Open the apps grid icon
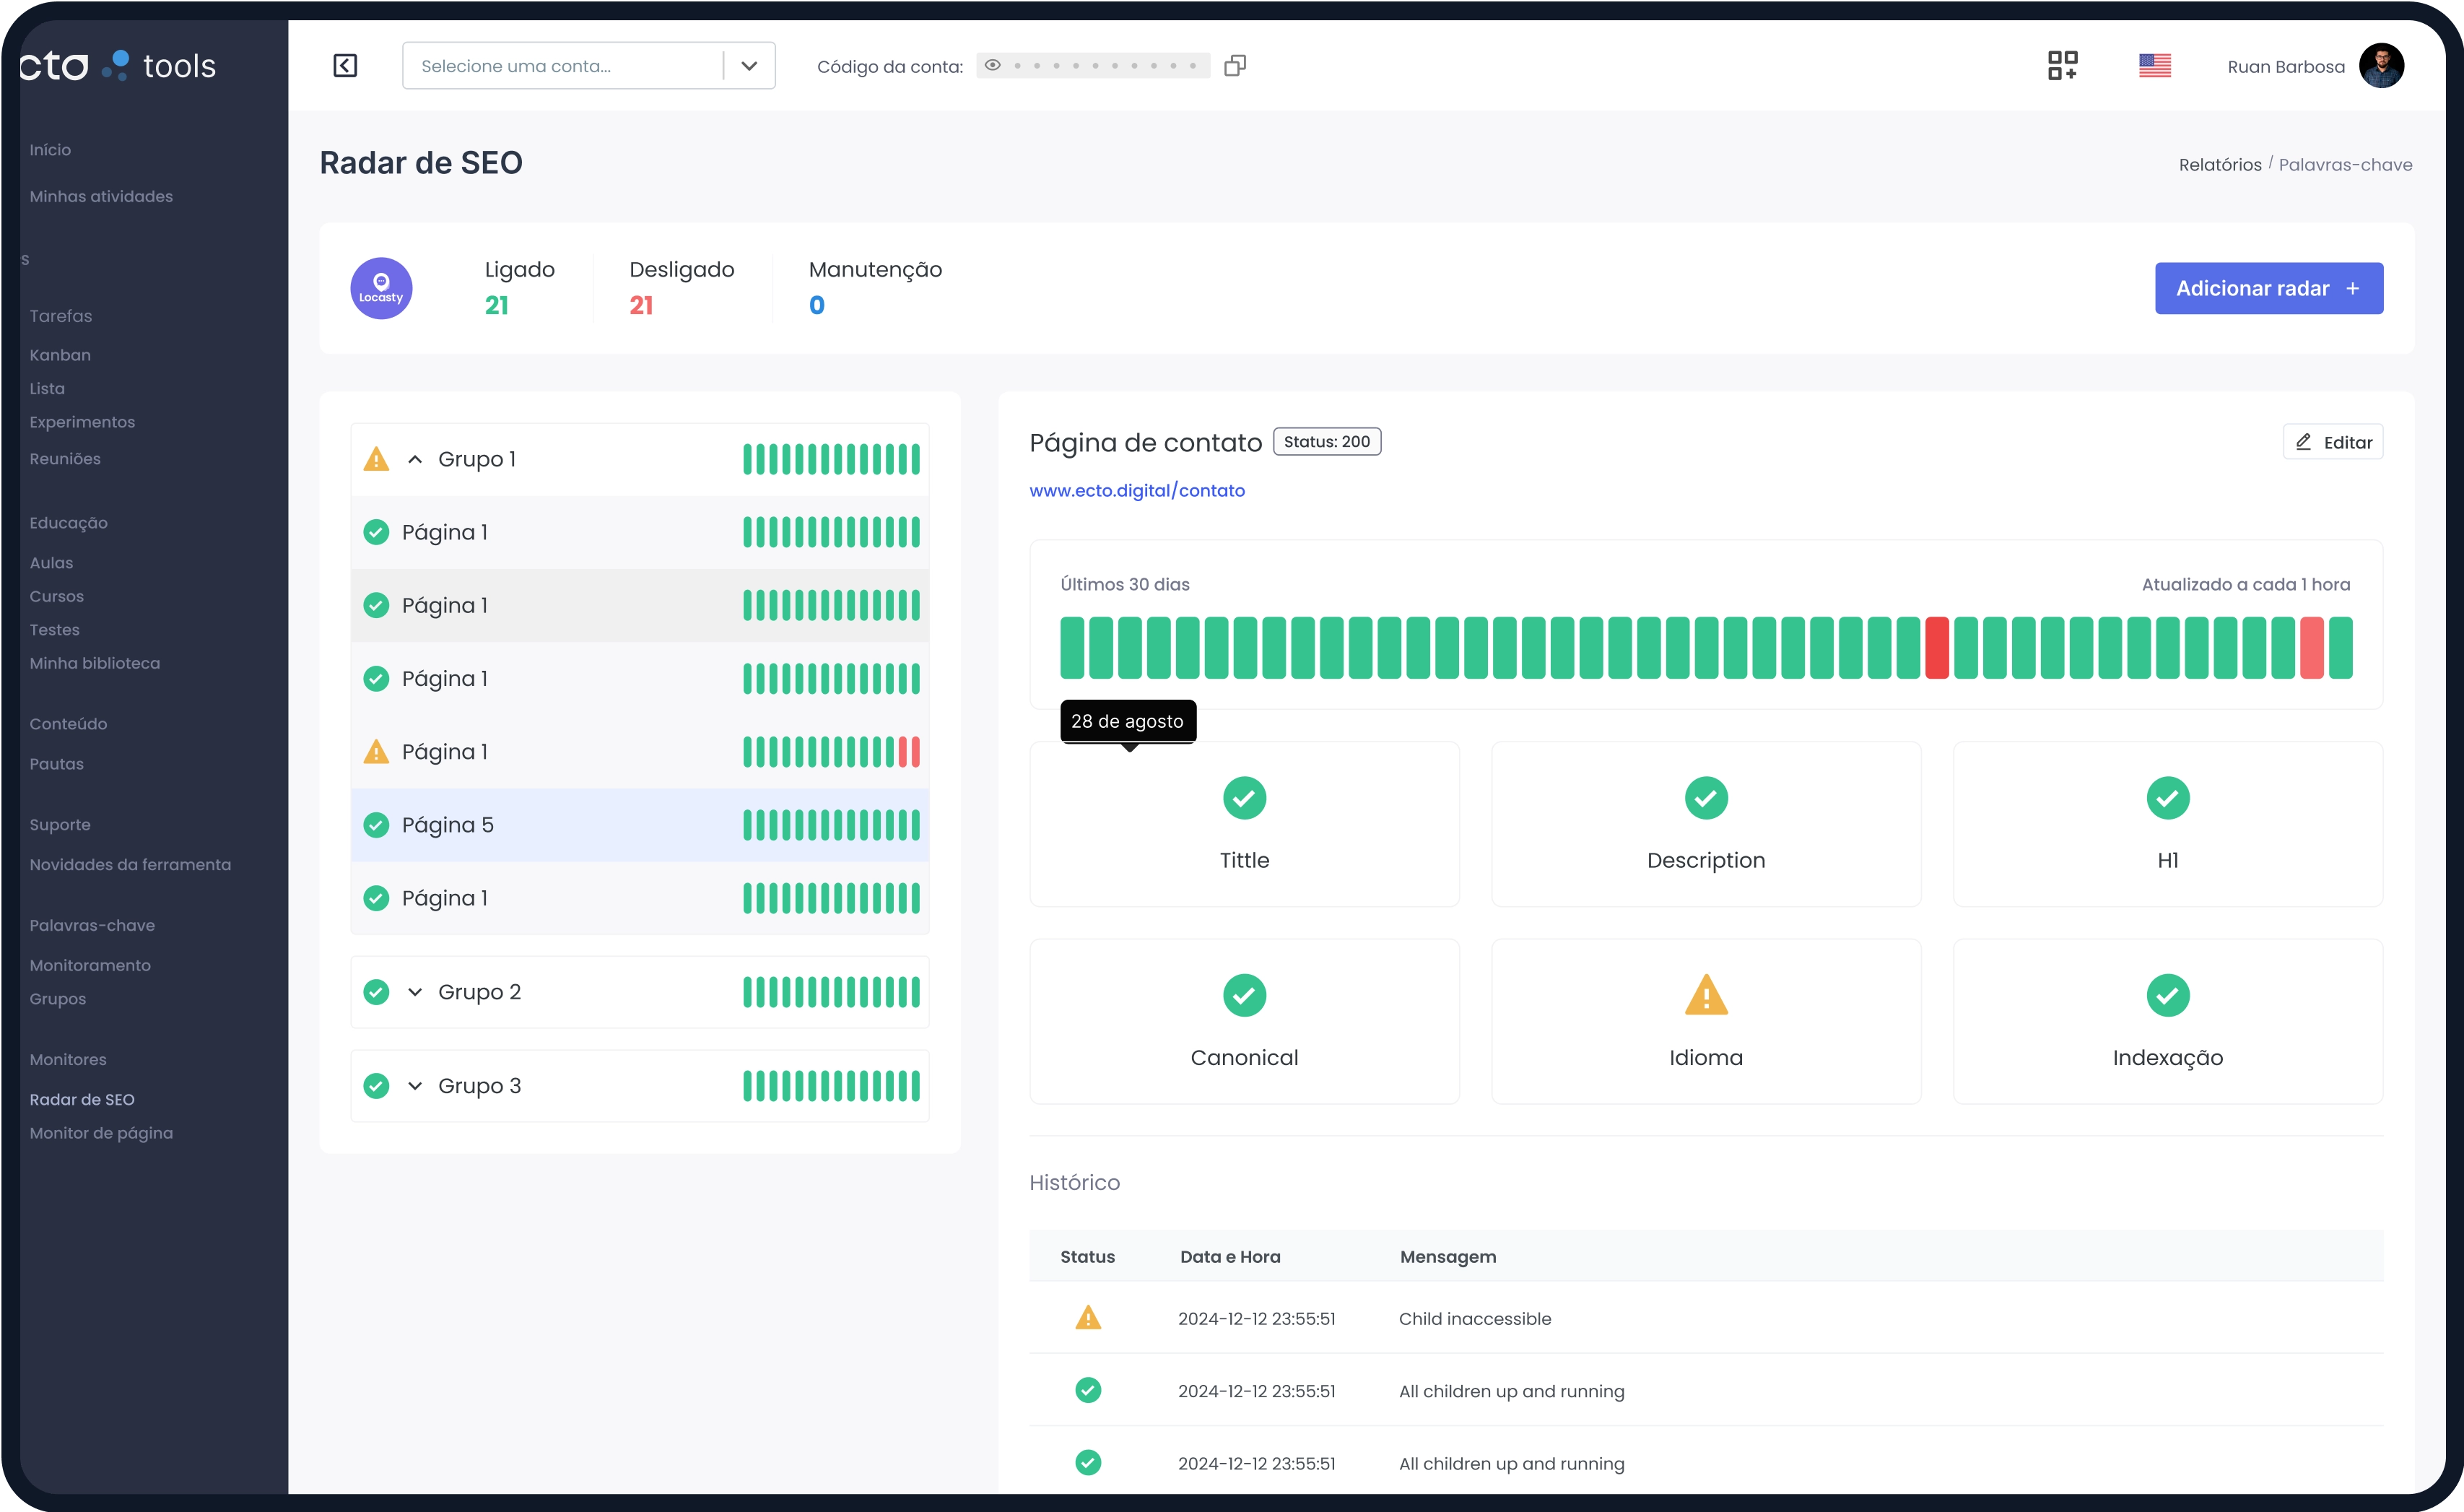The image size is (2464, 1512). click(x=2062, y=66)
